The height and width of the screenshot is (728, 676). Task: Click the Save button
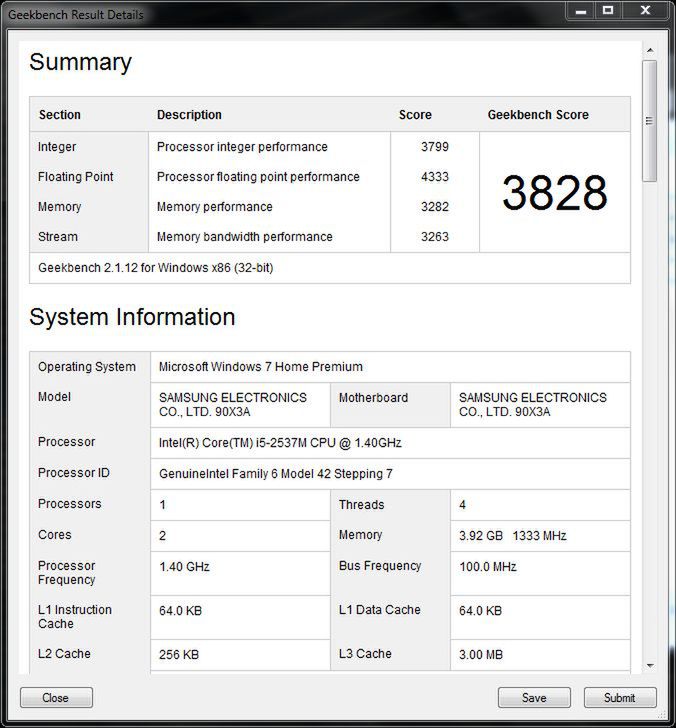point(534,697)
